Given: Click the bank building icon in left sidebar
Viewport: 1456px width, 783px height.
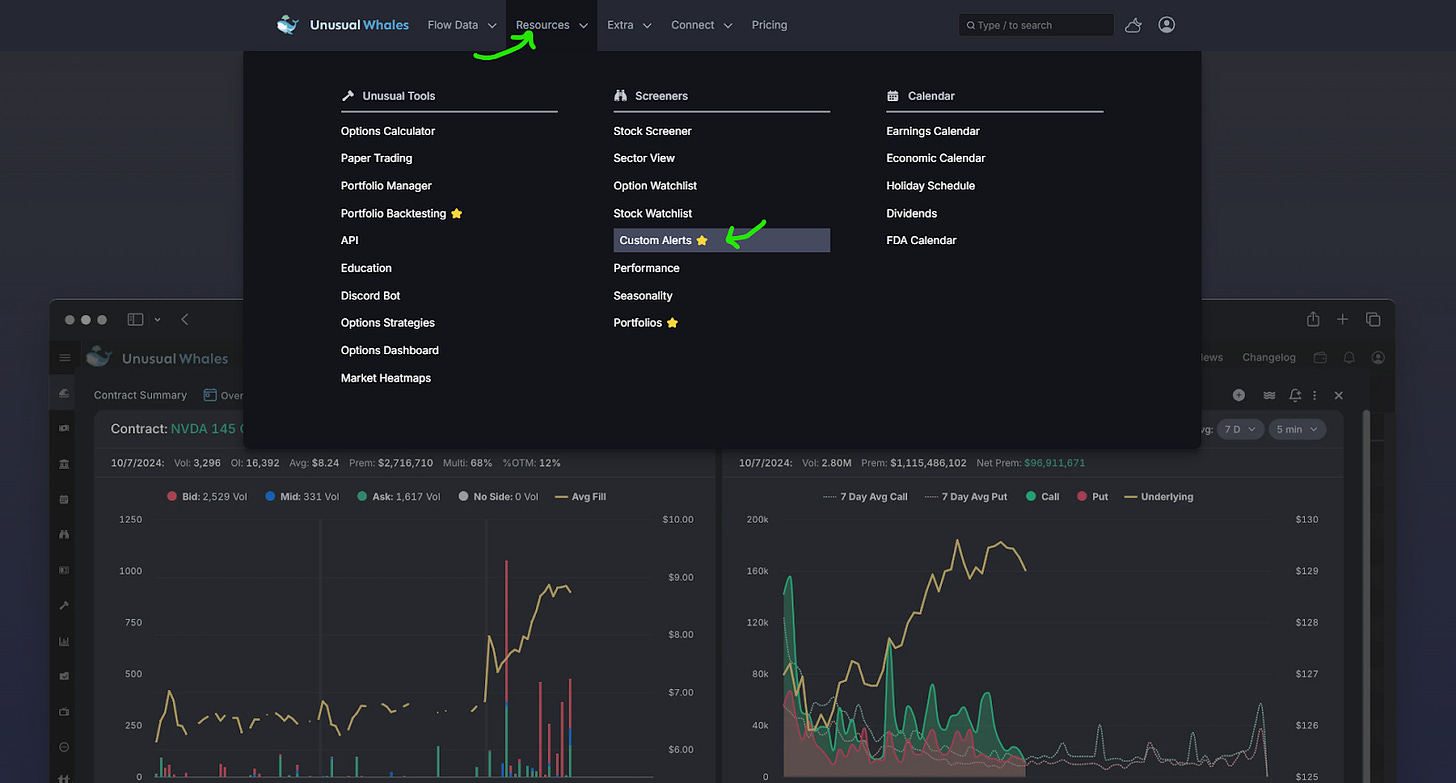Looking at the screenshot, I should tap(65, 464).
